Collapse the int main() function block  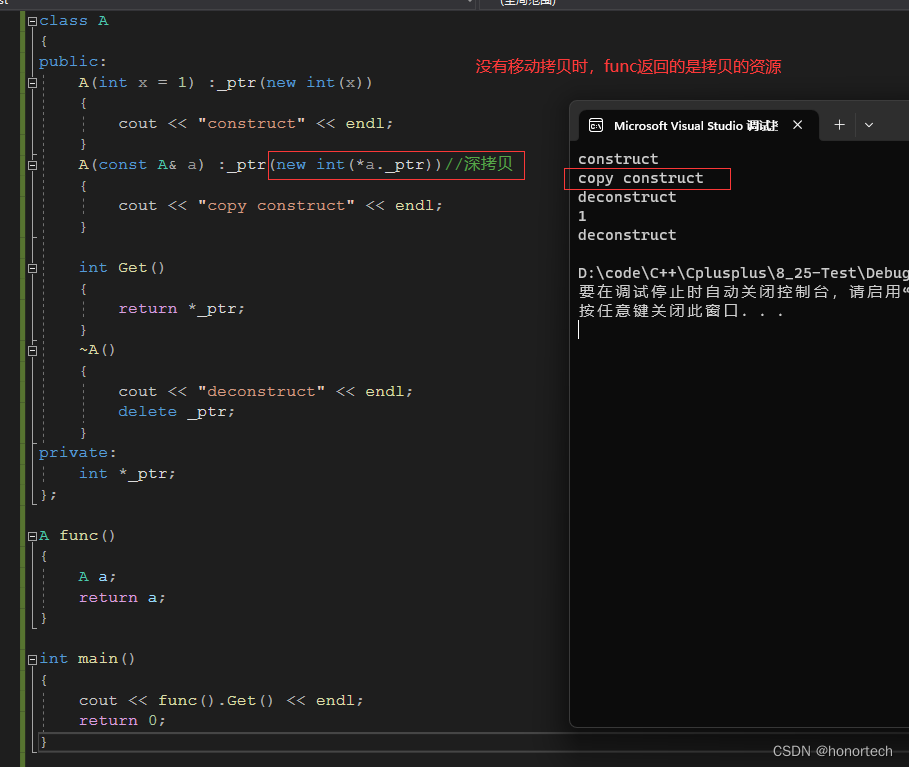point(32,660)
